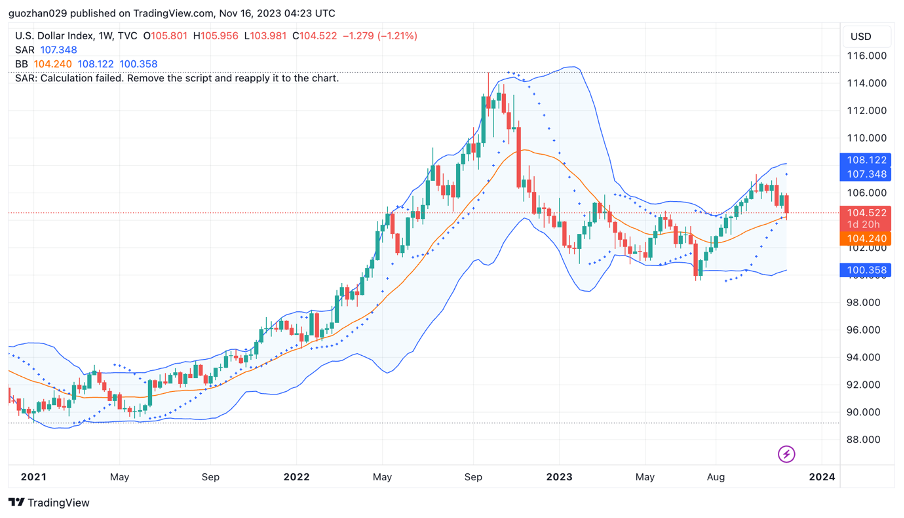Open the USD currency label on price axis
904x518 pixels.
point(860,36)
